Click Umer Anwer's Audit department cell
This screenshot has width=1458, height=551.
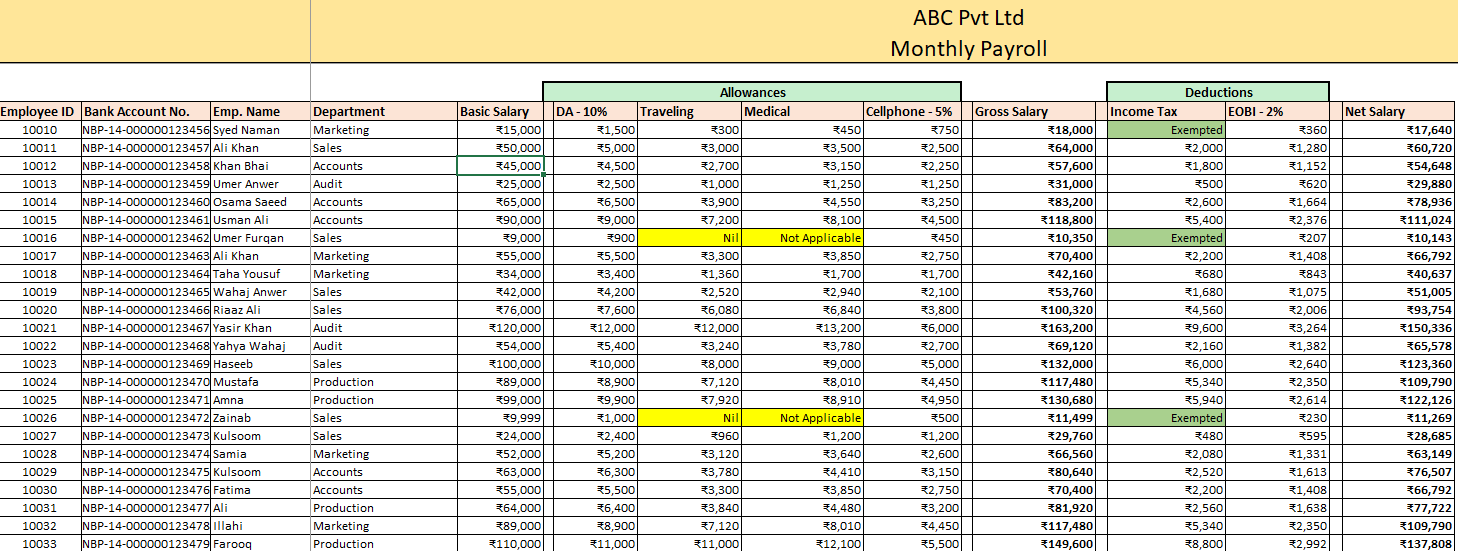point(384,184)
